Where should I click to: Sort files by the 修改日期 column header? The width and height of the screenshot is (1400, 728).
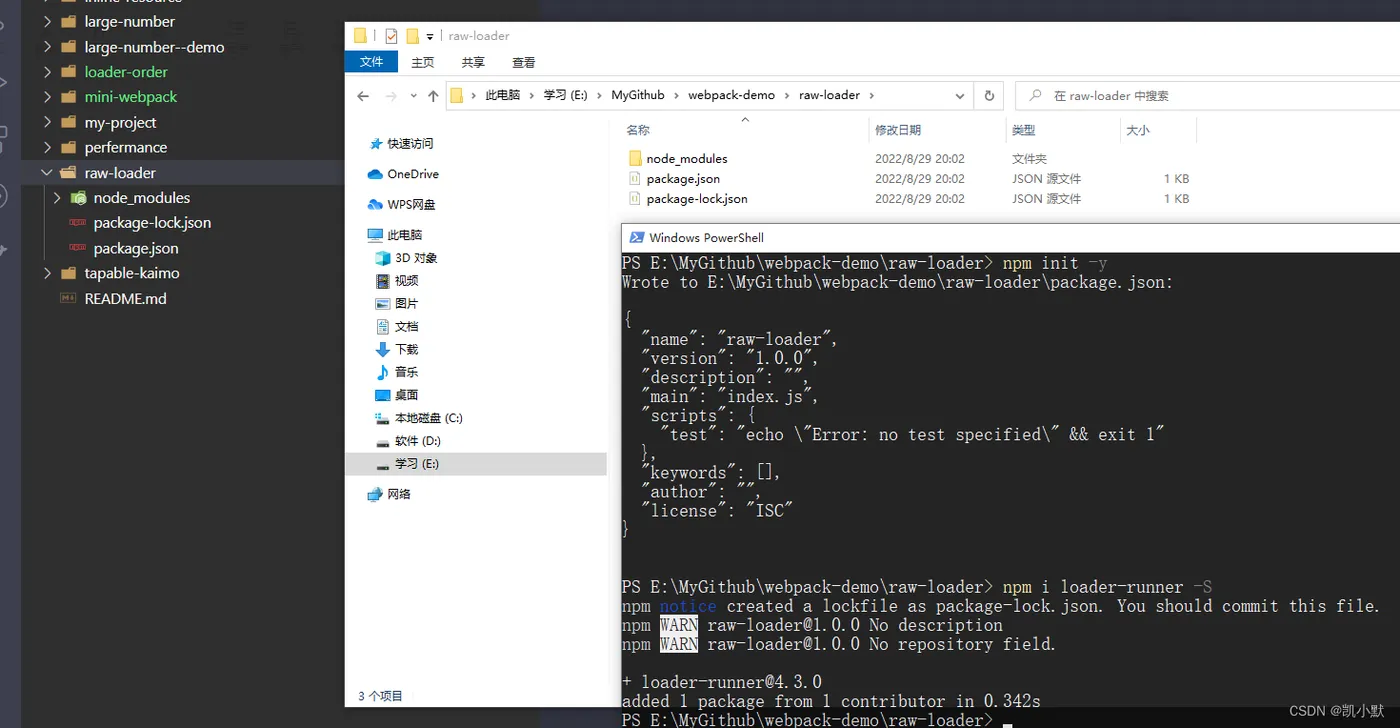[898, 130]
